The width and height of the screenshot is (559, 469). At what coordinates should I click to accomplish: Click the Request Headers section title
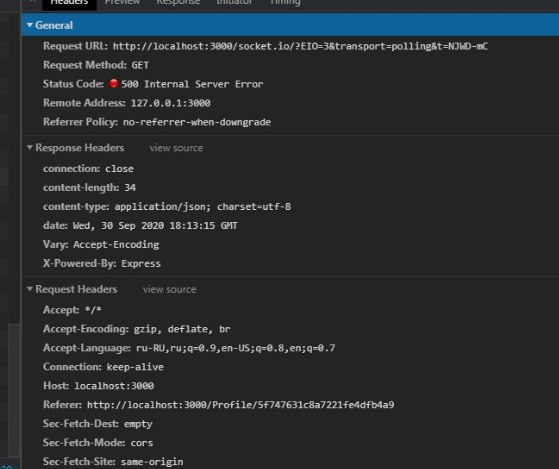(x=76, y=289)
